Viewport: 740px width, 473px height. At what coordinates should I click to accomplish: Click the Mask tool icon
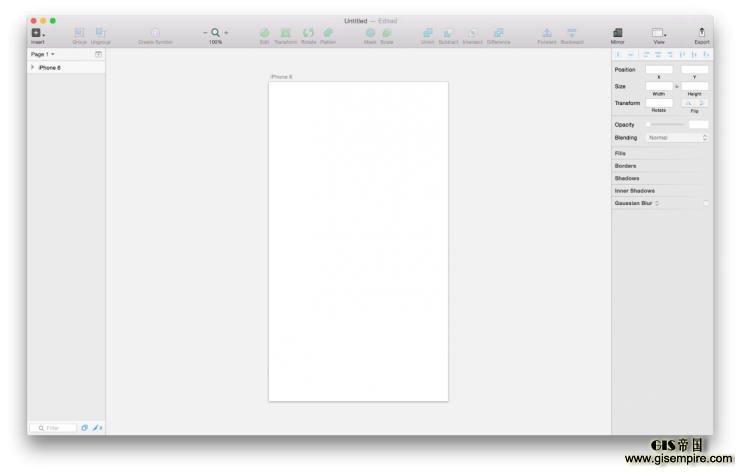[x=370, y=33]
